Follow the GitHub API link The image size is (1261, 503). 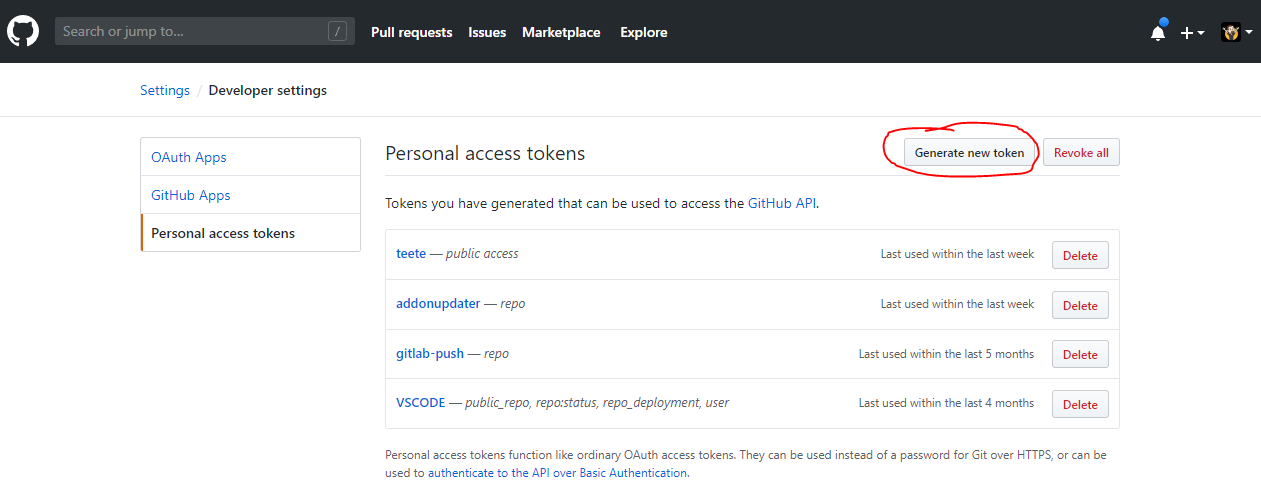782,203
